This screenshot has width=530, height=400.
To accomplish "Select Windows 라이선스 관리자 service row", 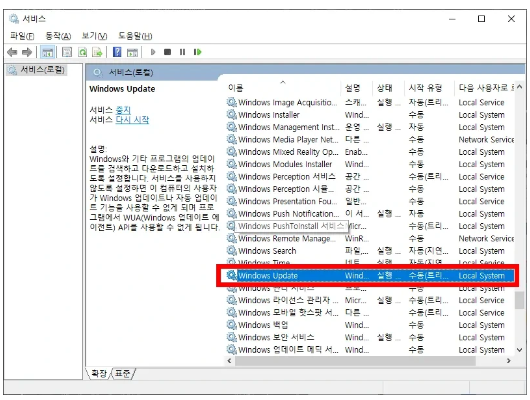I will pyautogui.click(x=370, y=300).
